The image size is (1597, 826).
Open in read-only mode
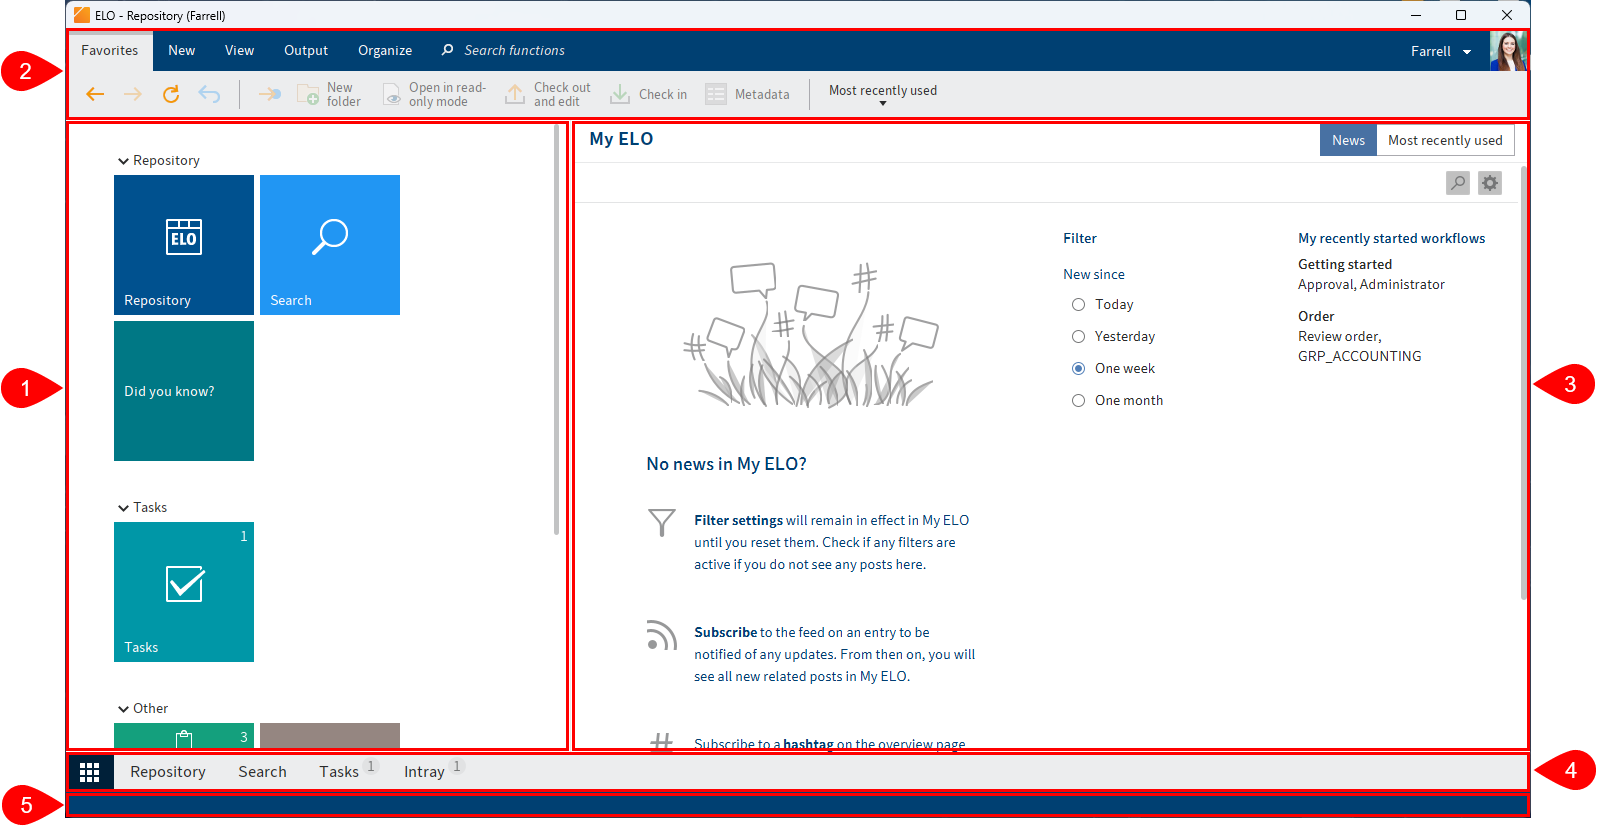pyautogui.click(x=434, y=94)
